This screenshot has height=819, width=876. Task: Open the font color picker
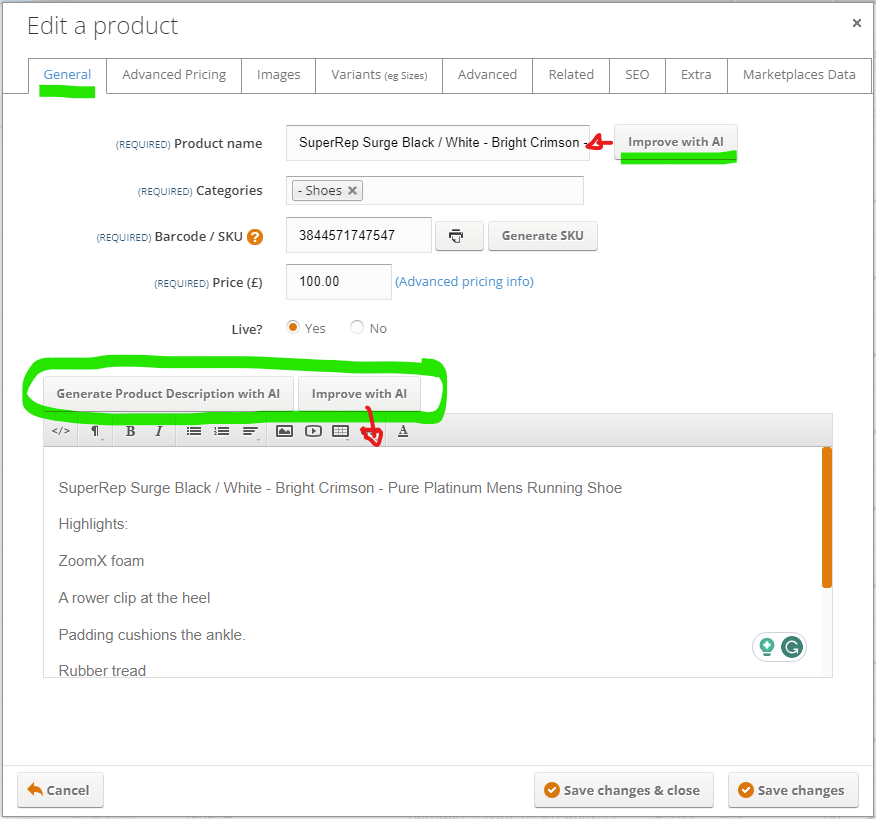(403, 431)
